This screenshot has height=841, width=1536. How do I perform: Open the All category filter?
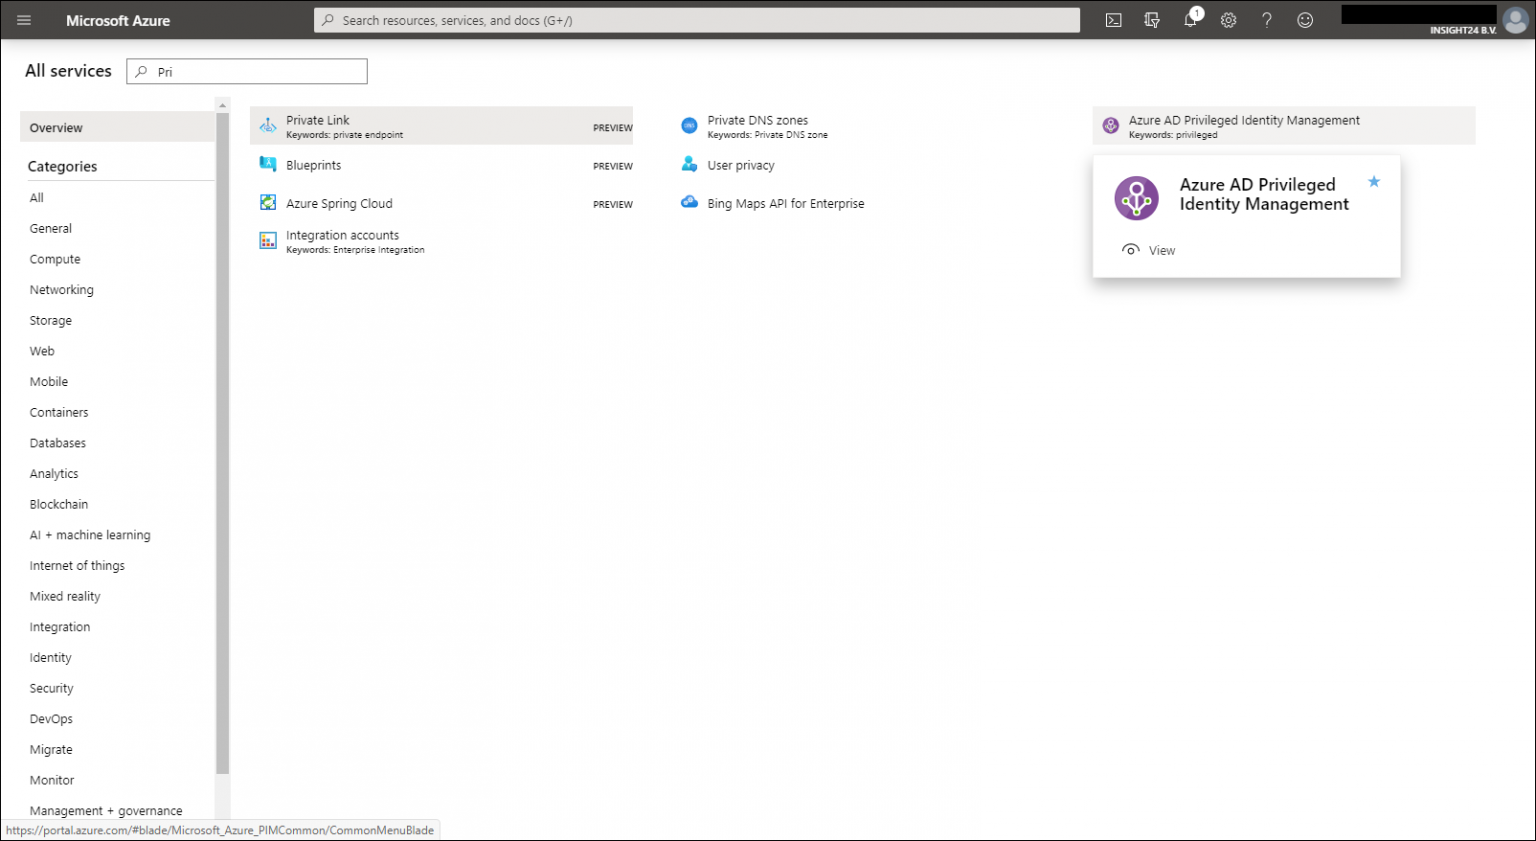tap(36, 197)
